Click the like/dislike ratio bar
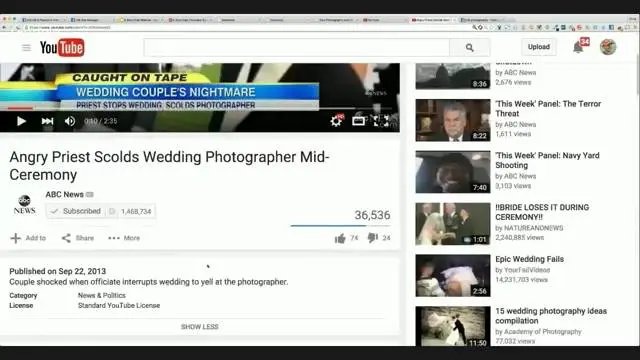Viewport: 640px width, 360px height. (340, 226)
